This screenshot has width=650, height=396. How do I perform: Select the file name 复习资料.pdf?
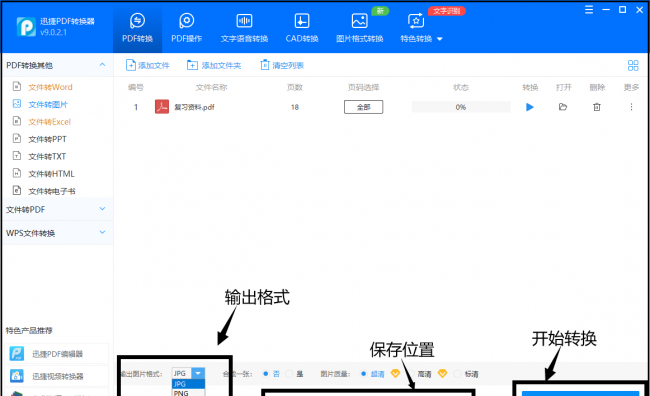[194, 107]
